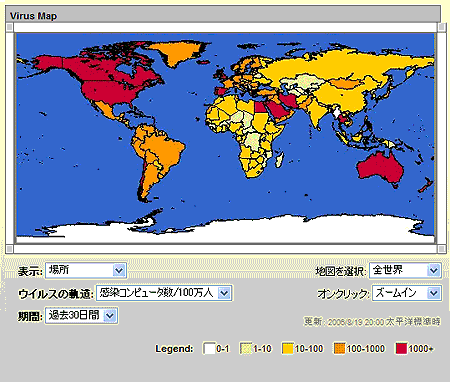Open the 表示 dropdown showing 場所
This screenshot has height=382, width=450.
click(x=86, y=270)
